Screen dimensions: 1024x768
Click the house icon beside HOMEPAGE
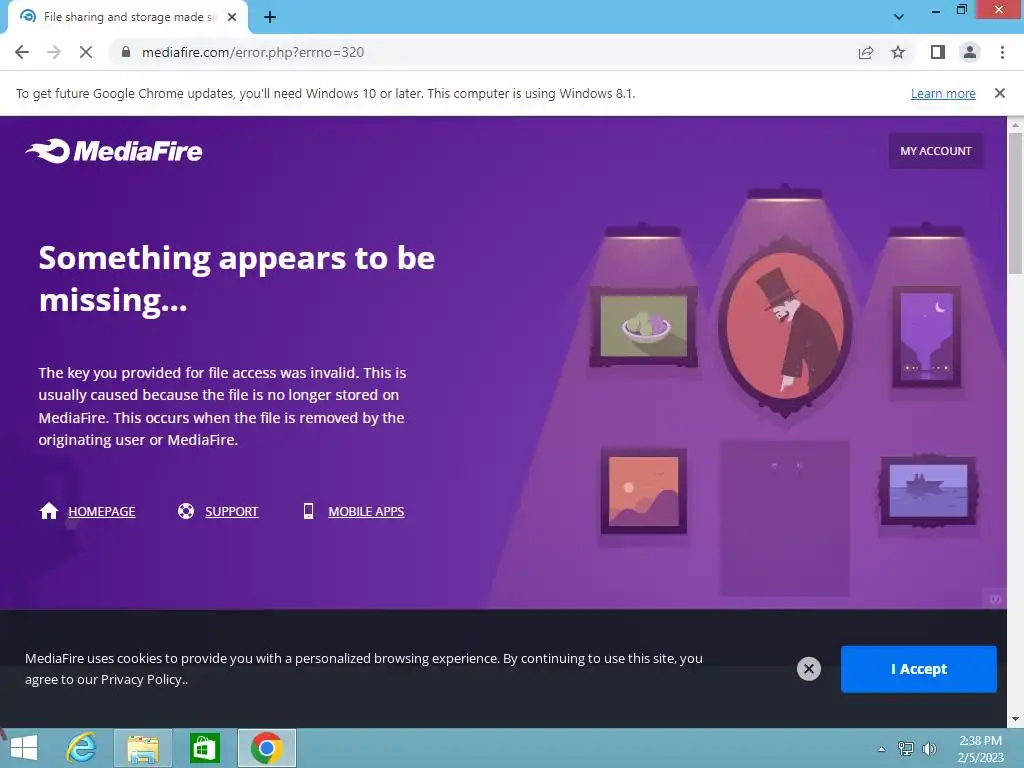click(x=49, y=511)
